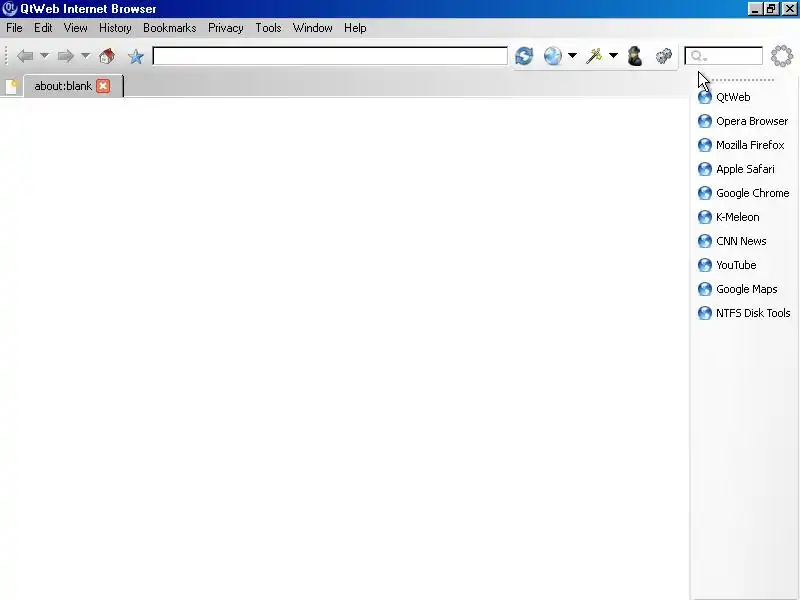Click the private browsing spy icon
Screen dimensions: 800x600
(x=635, y=56)
